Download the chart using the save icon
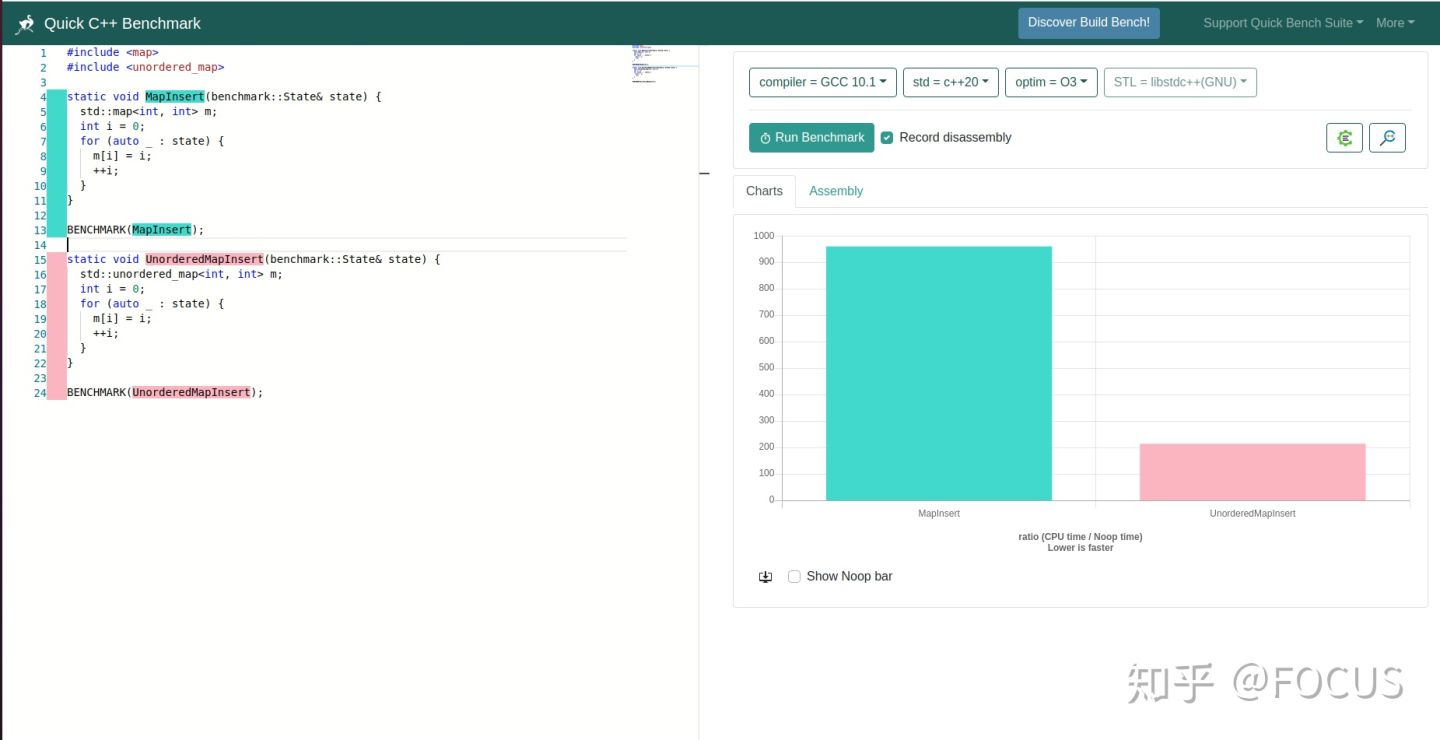 point(765,577)
